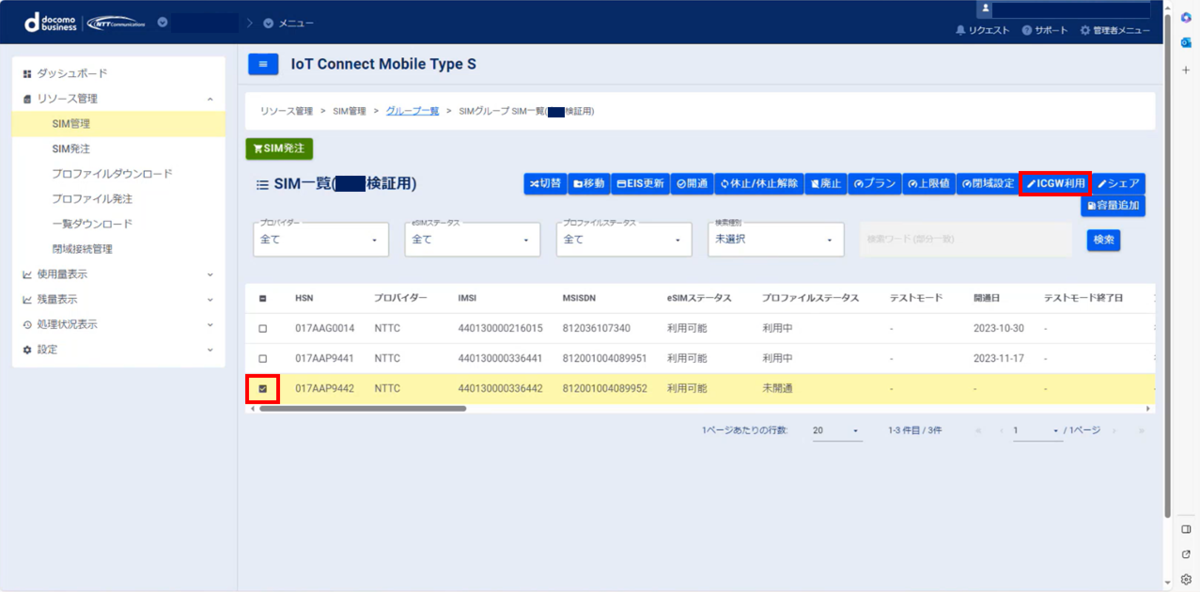Expand the 処理状況表示 sidebar section
1200x592 pixels.
point(118,324)
